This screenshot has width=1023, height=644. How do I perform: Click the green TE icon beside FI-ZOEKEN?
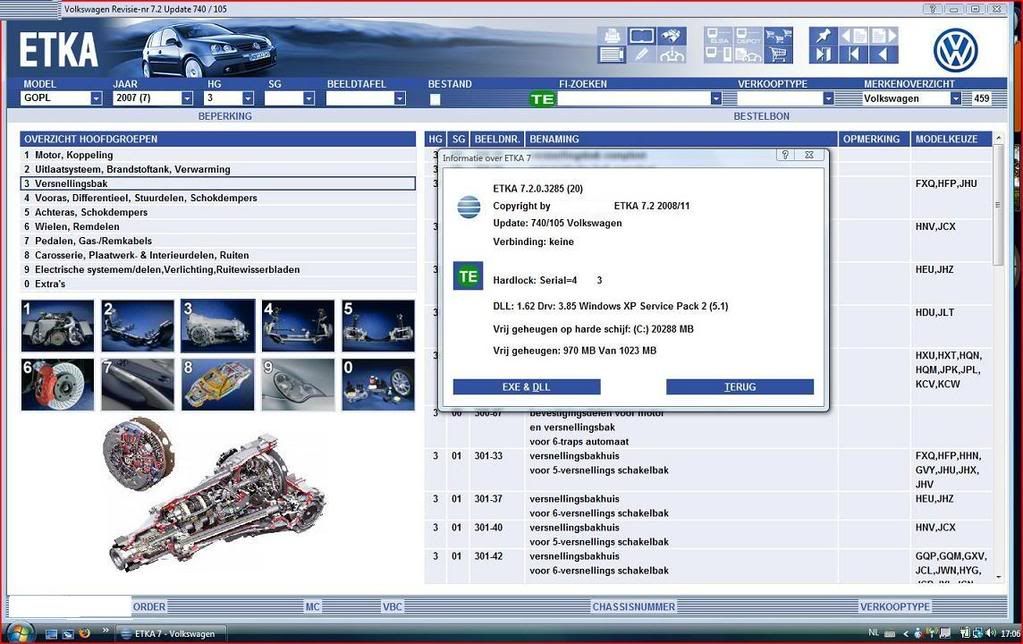542,99
